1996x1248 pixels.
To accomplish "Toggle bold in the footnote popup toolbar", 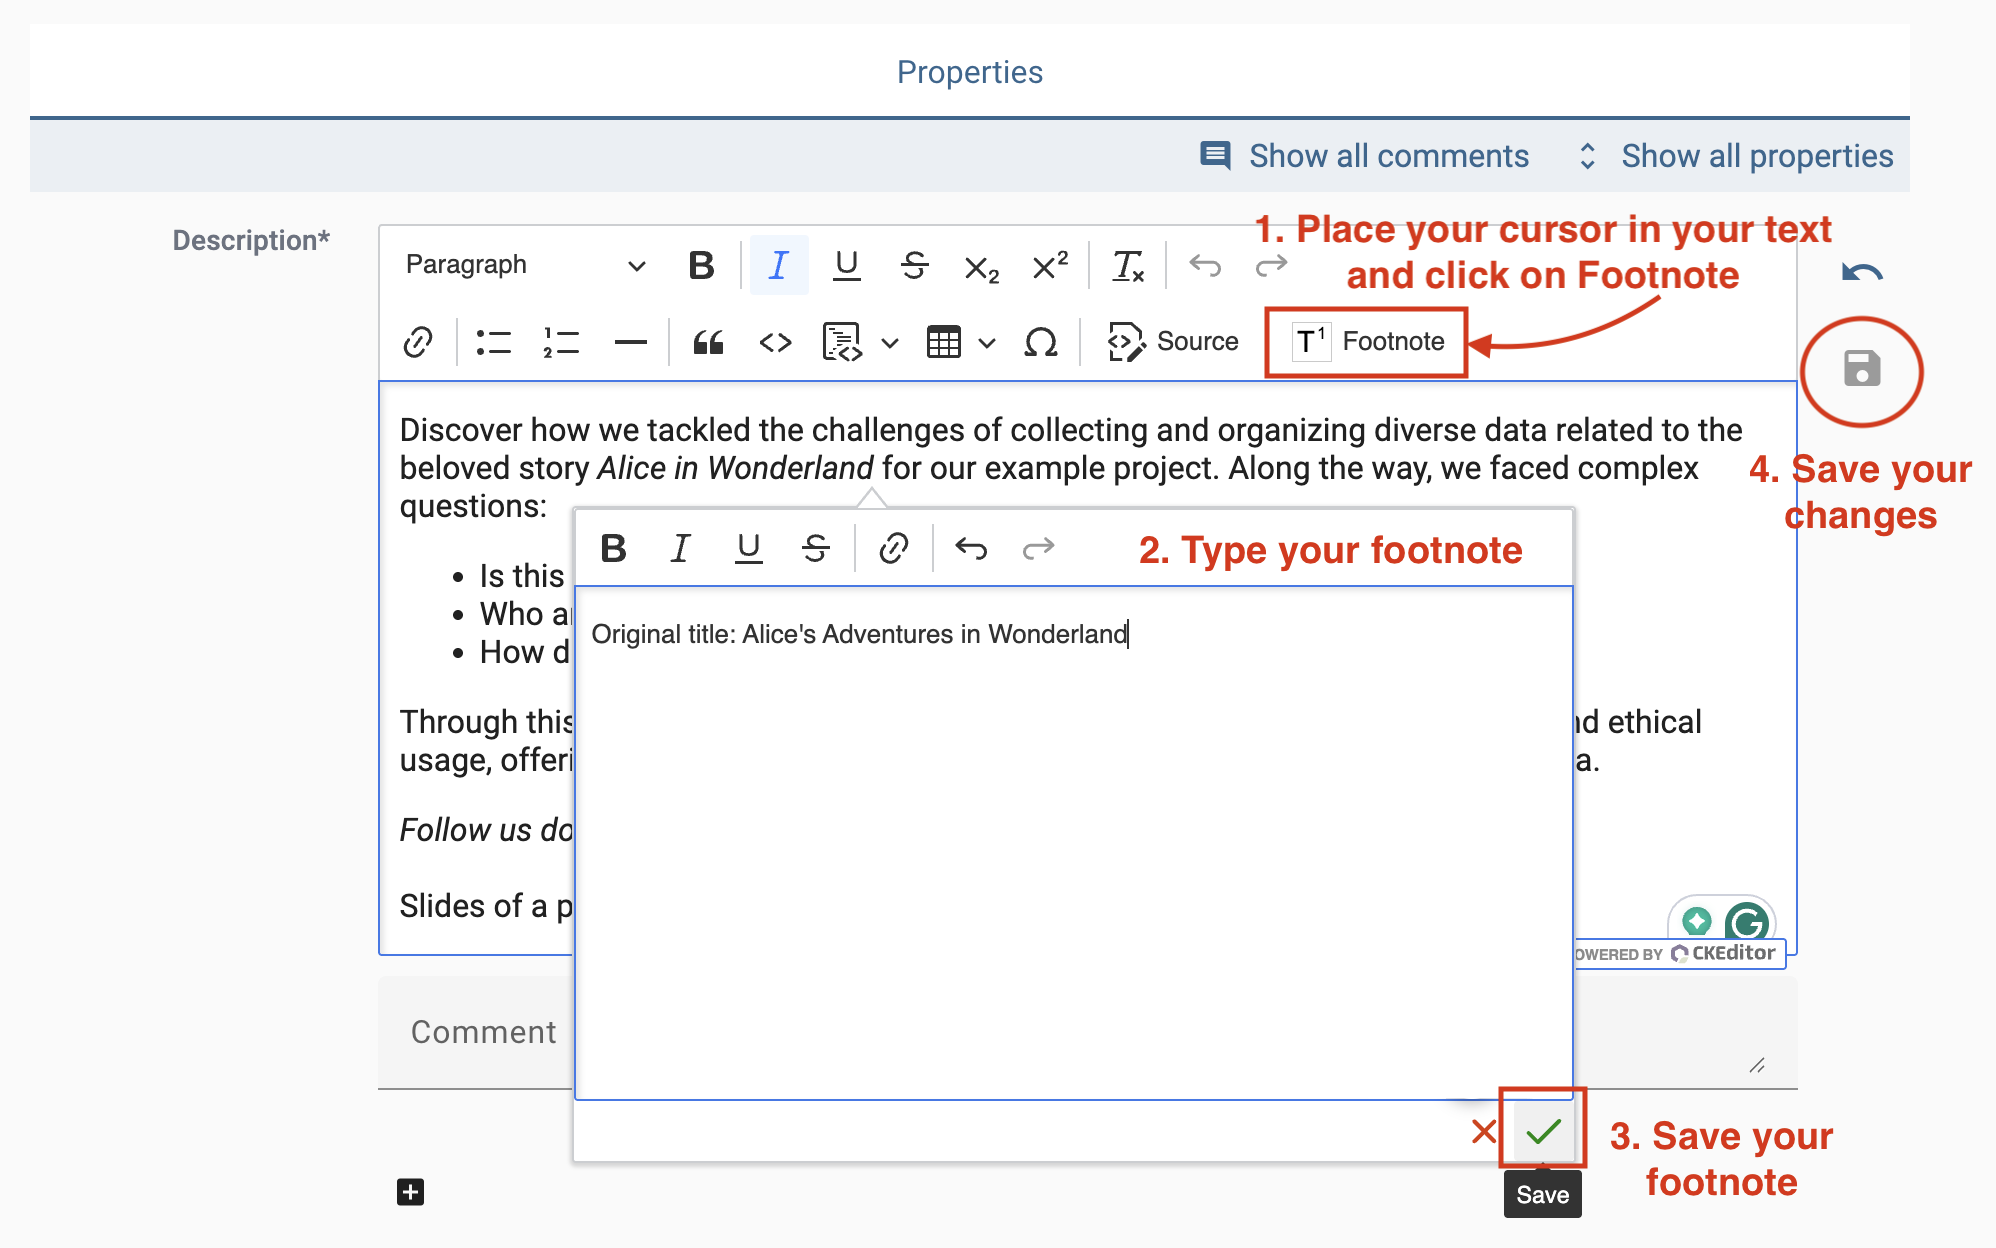I will click(613, 548).
